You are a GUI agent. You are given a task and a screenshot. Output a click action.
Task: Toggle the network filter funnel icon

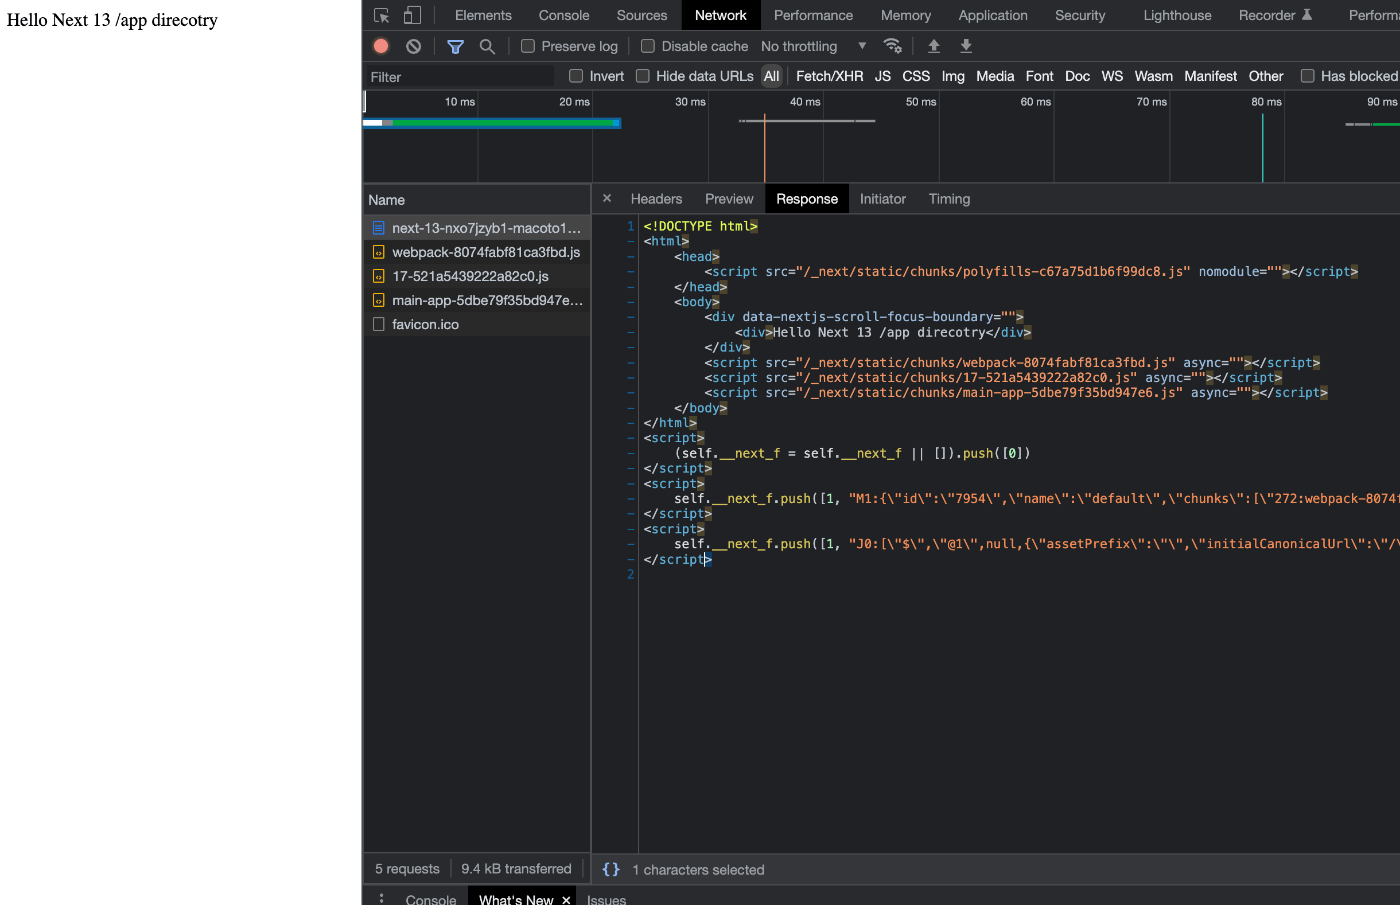[455, 46]
